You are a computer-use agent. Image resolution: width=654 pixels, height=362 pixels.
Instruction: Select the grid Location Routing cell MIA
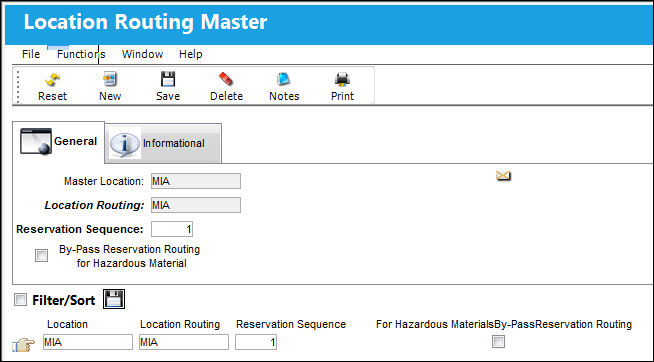pos(184,342)
